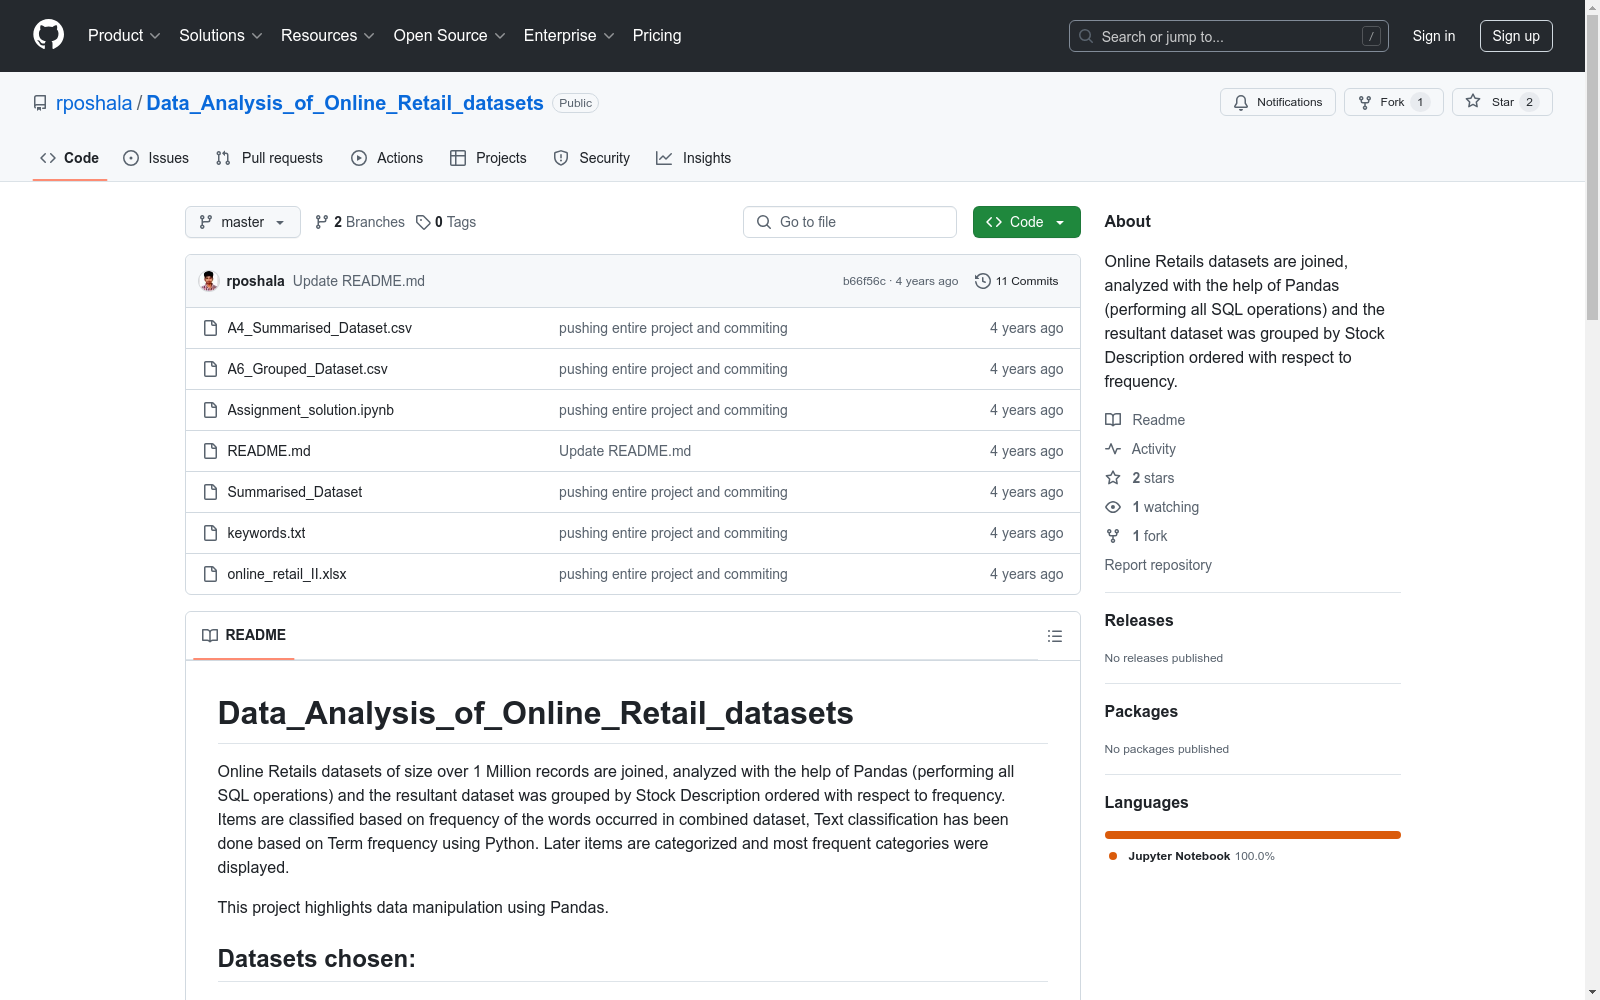Viewport: 1600px width, 1000px height.
Task: Click rposhala's avatar image
Action: 209,281
